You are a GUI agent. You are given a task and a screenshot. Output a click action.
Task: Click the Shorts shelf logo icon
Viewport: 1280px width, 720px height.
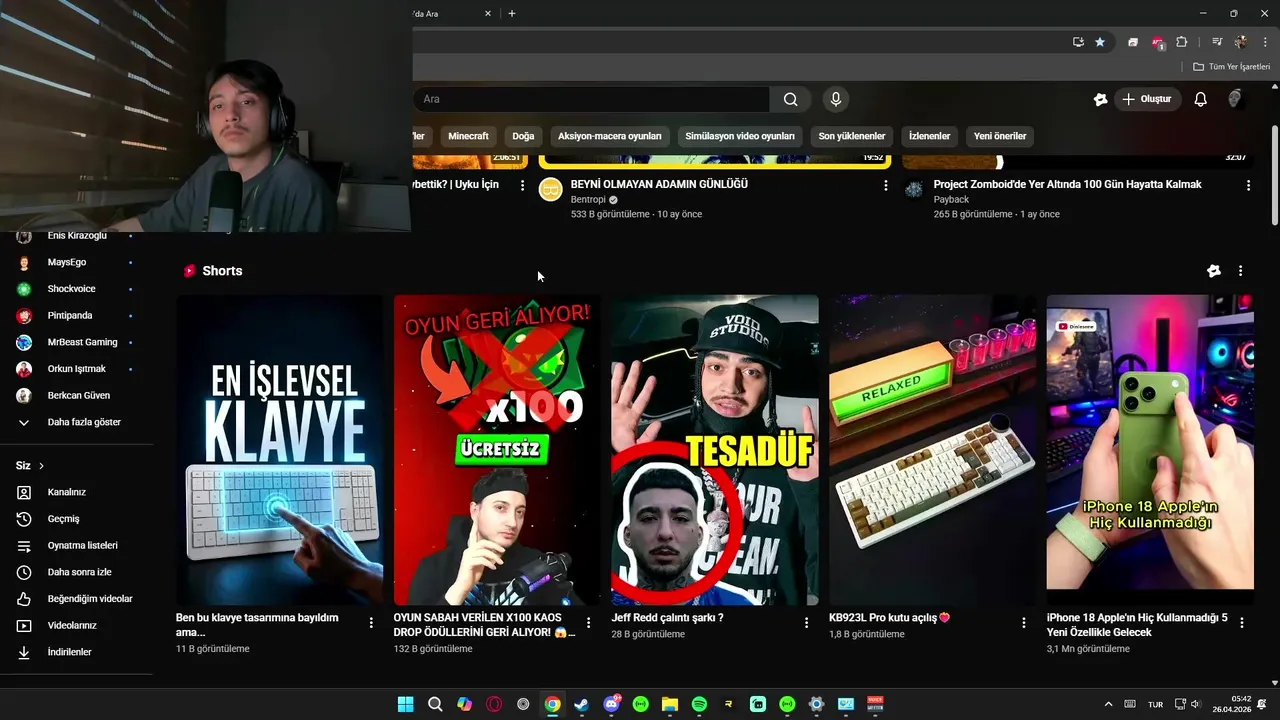point(190,271)
